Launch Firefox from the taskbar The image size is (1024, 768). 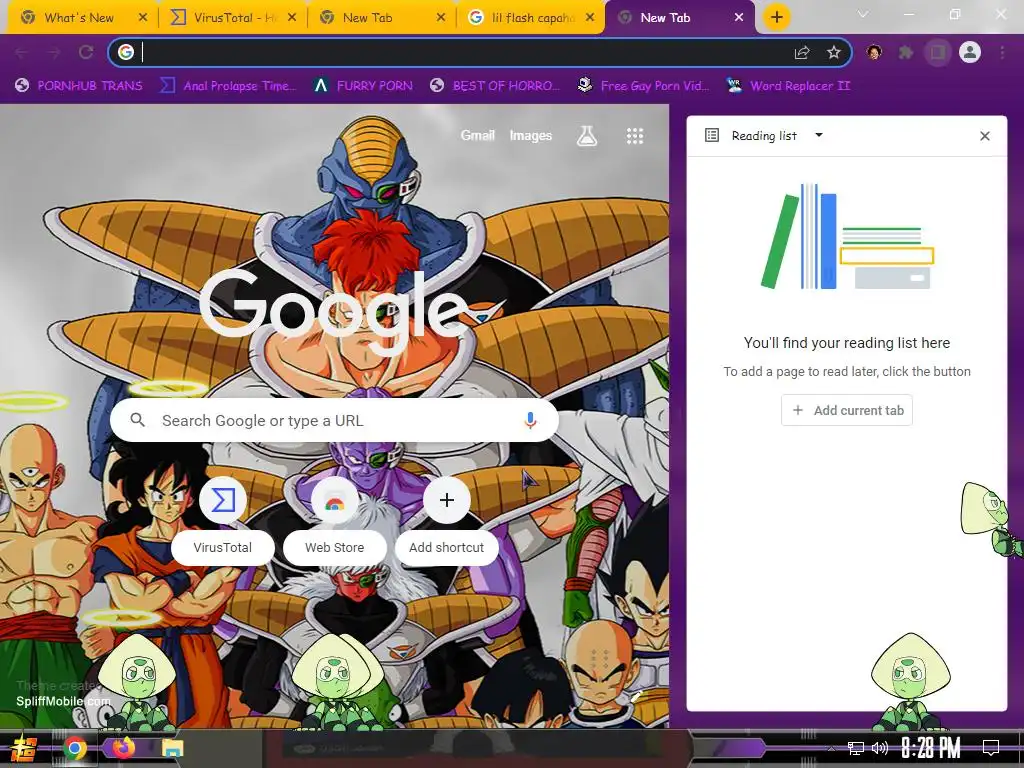click(123, 748)
